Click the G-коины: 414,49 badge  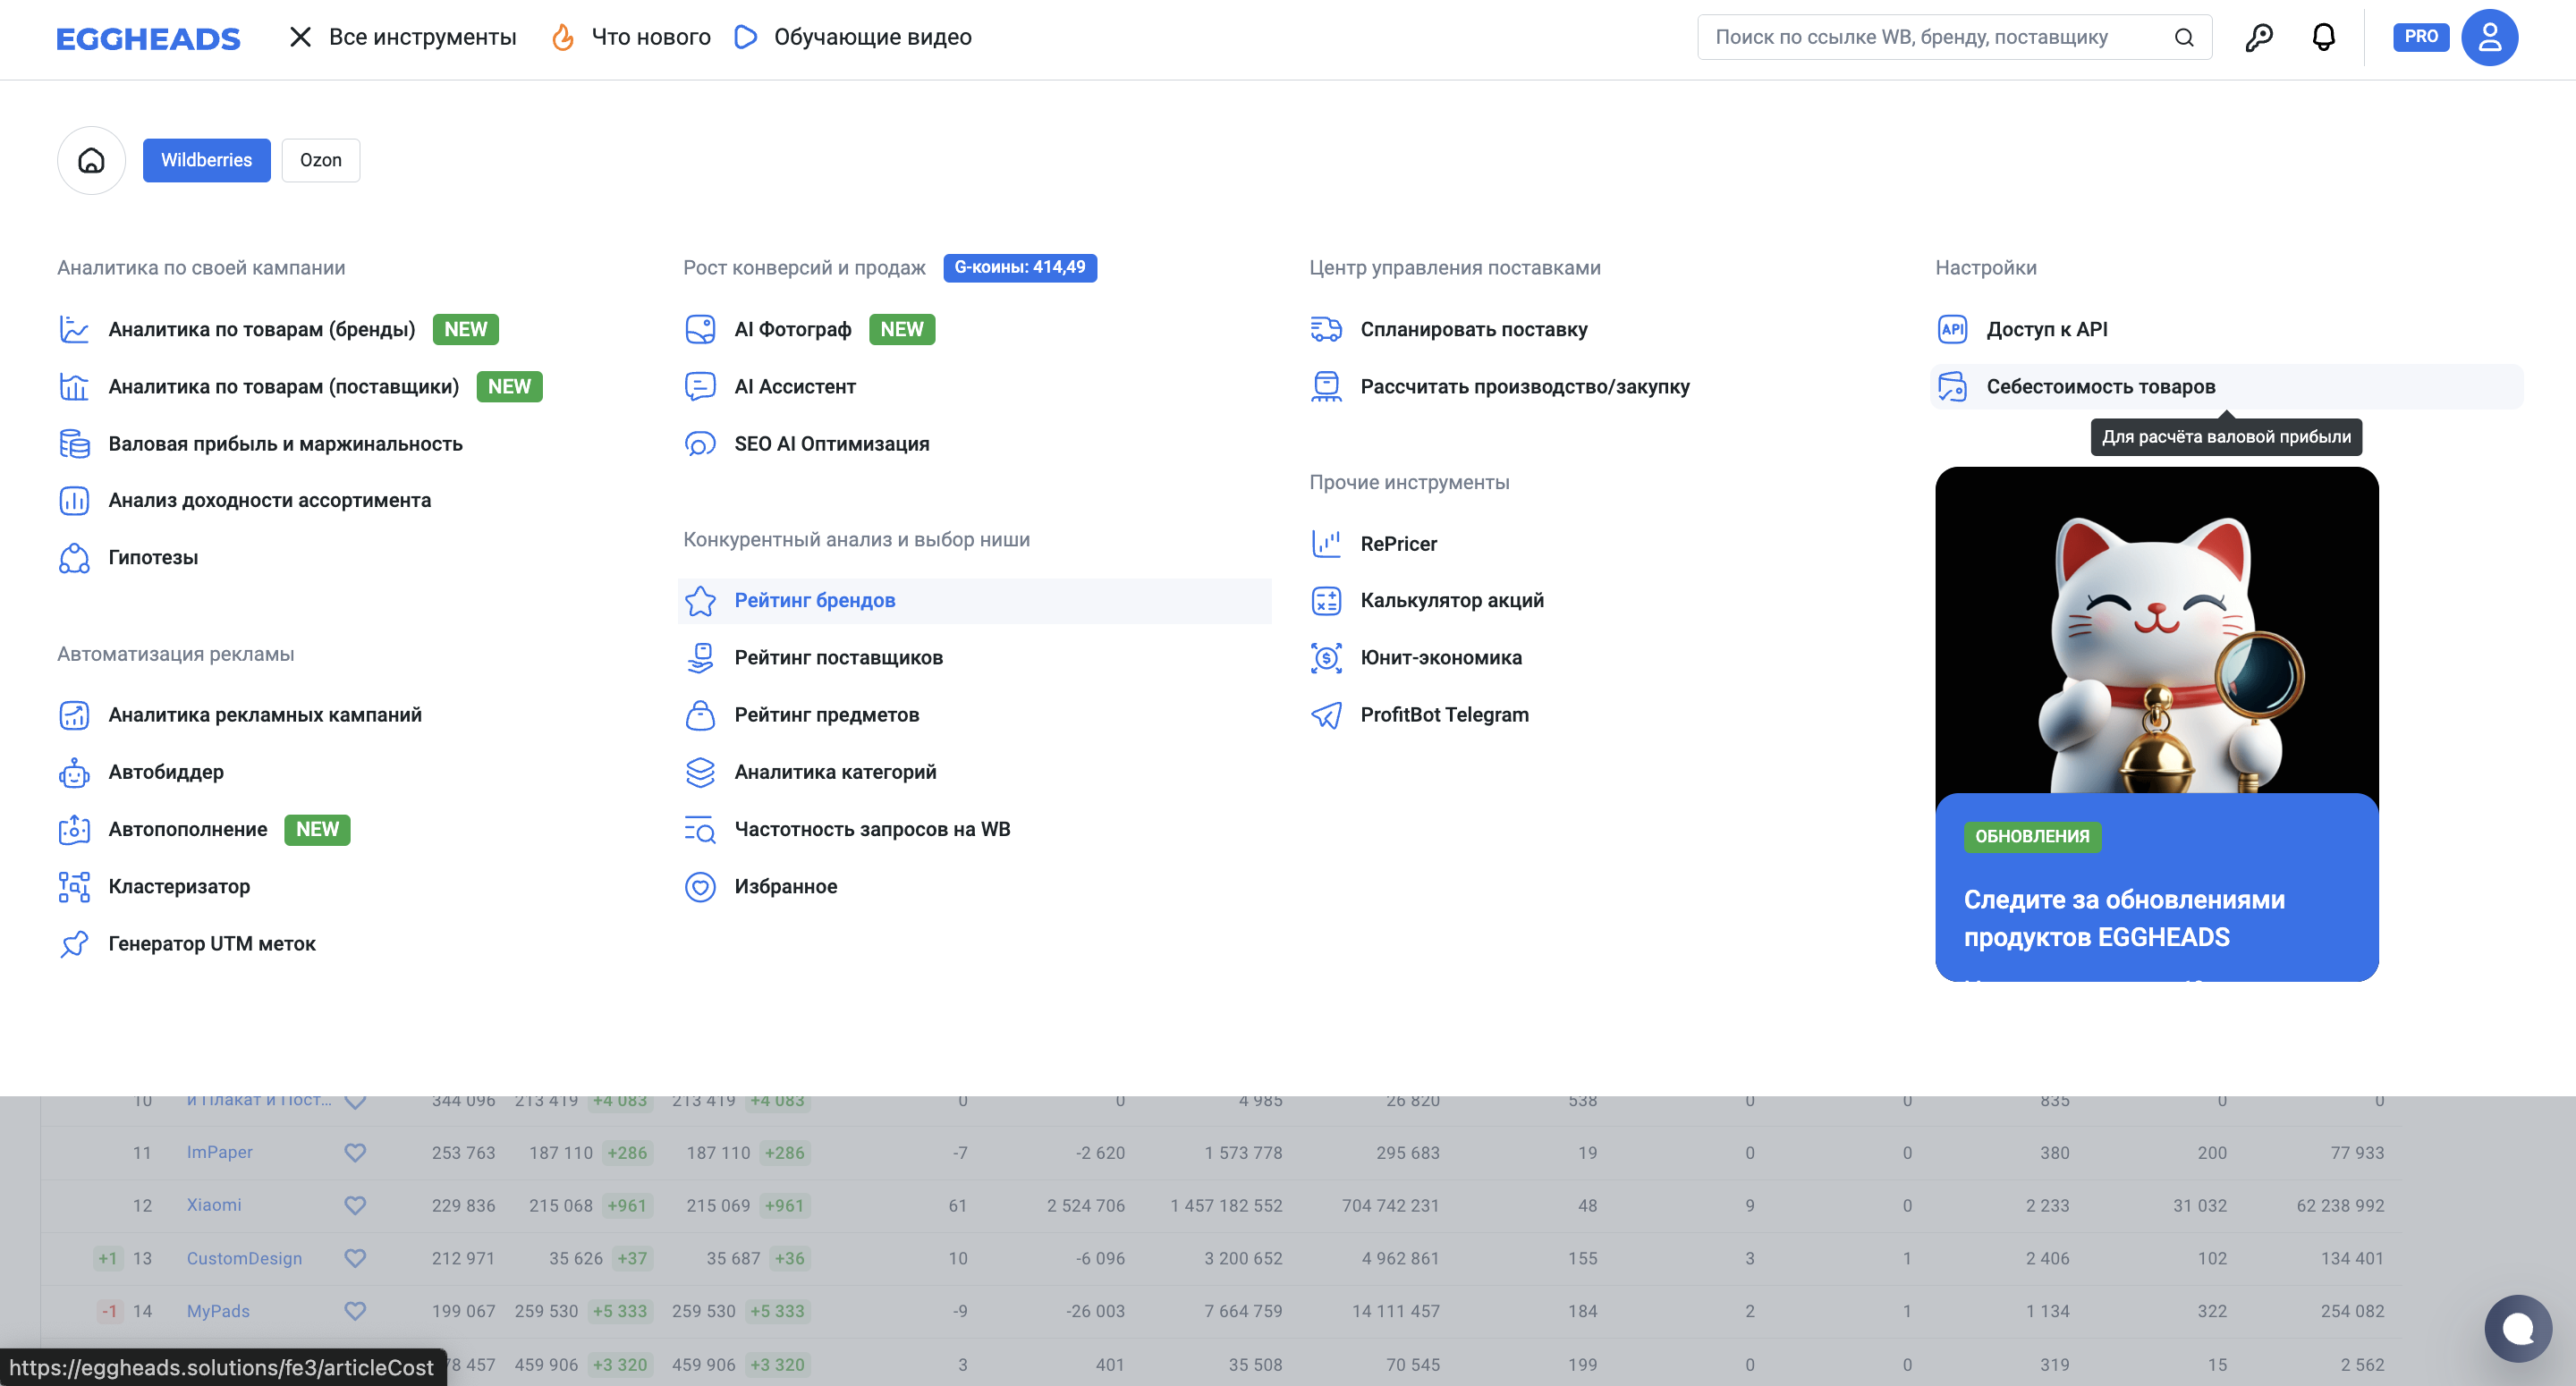pyautogui.click(x=1019, y=268)
